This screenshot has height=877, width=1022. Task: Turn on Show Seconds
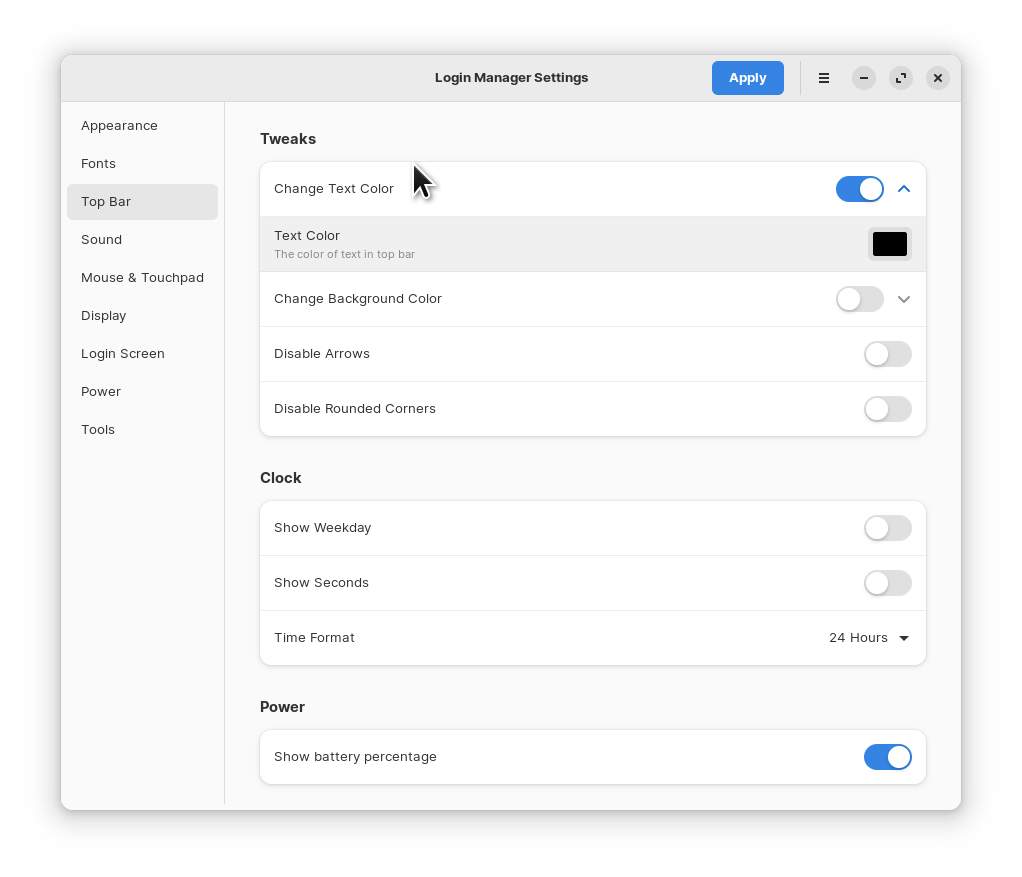888,583
